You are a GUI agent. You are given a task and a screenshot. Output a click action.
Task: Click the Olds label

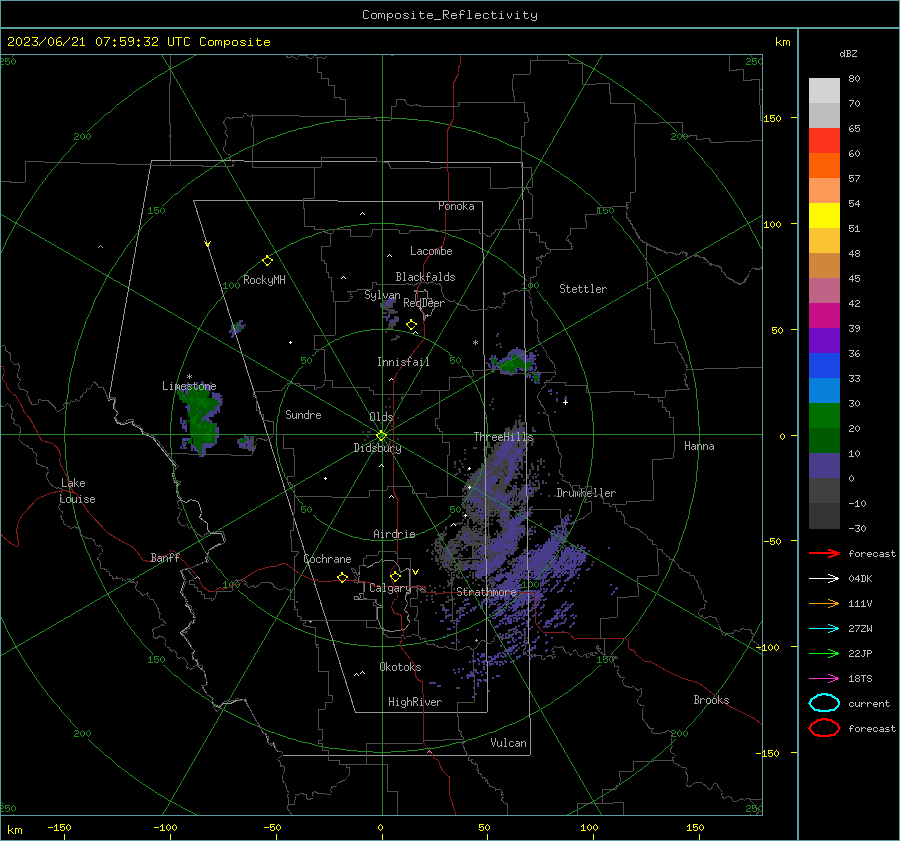pyautogui.click(x=381, y=417)
